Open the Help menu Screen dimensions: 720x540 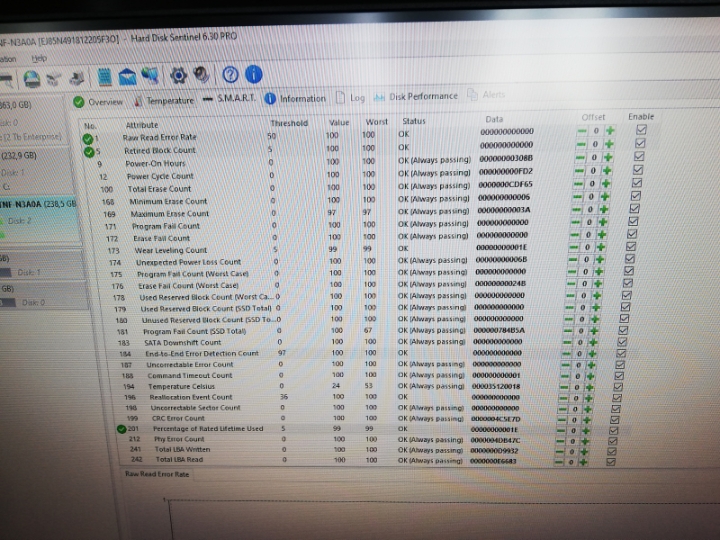point(39,58)
